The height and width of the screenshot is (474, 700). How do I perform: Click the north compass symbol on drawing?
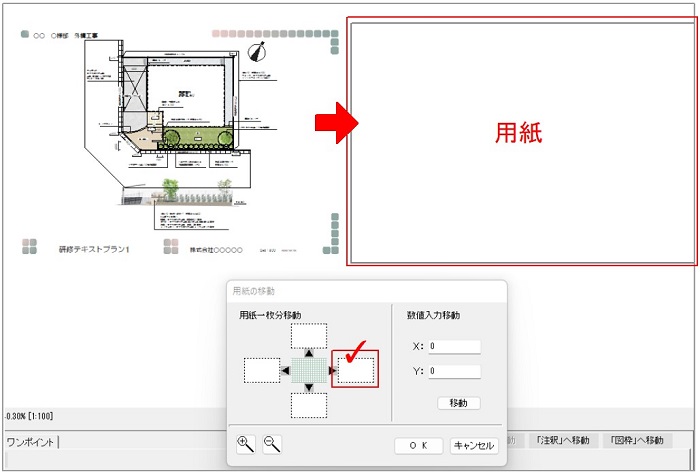point(257,52)
